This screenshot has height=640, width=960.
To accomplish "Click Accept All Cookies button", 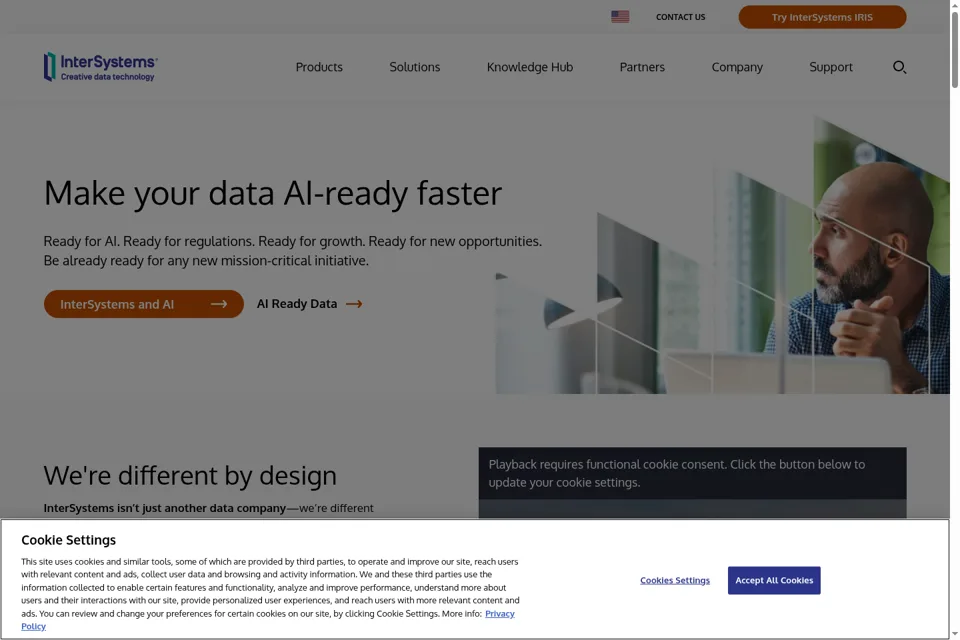I will [x=774, y=580].
